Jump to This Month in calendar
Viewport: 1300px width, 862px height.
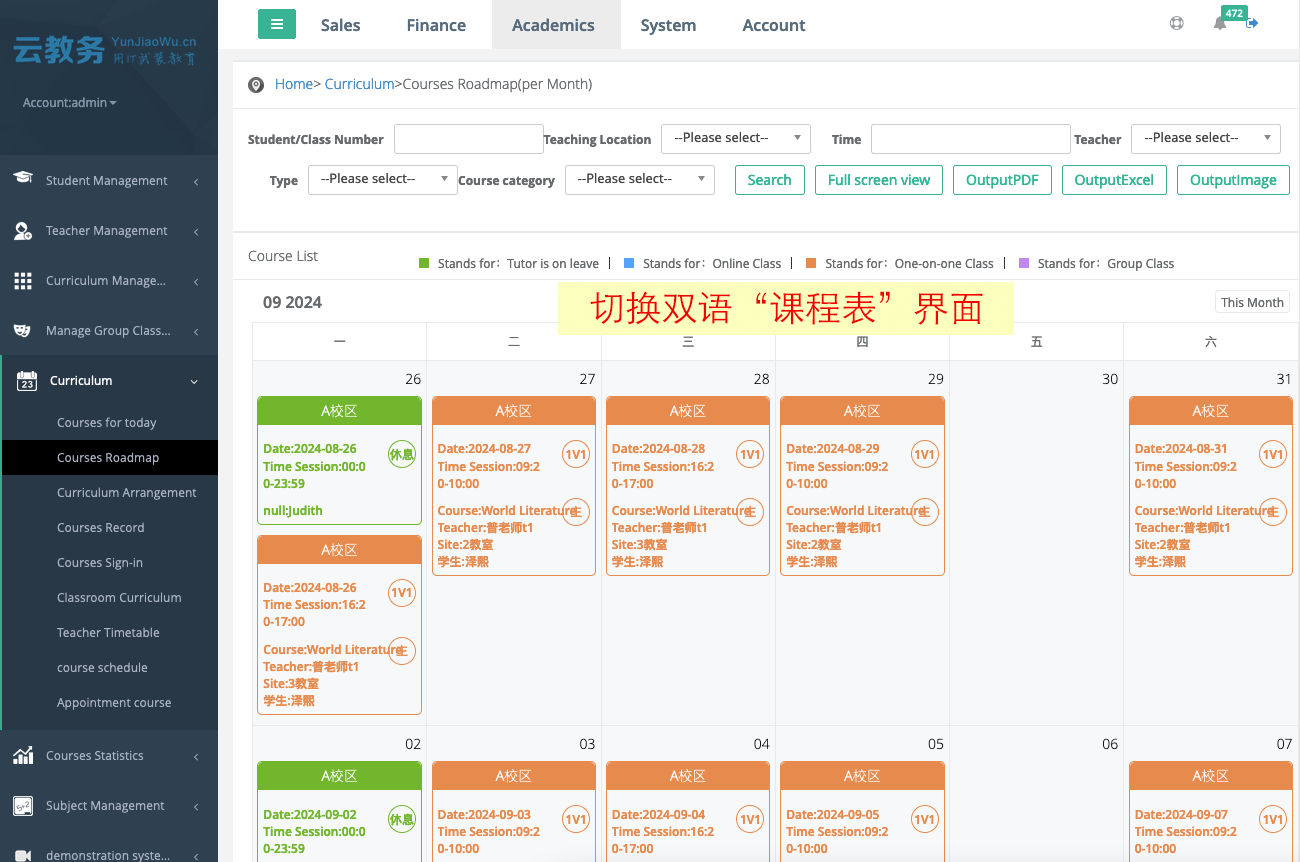[x=1251, y=302]
